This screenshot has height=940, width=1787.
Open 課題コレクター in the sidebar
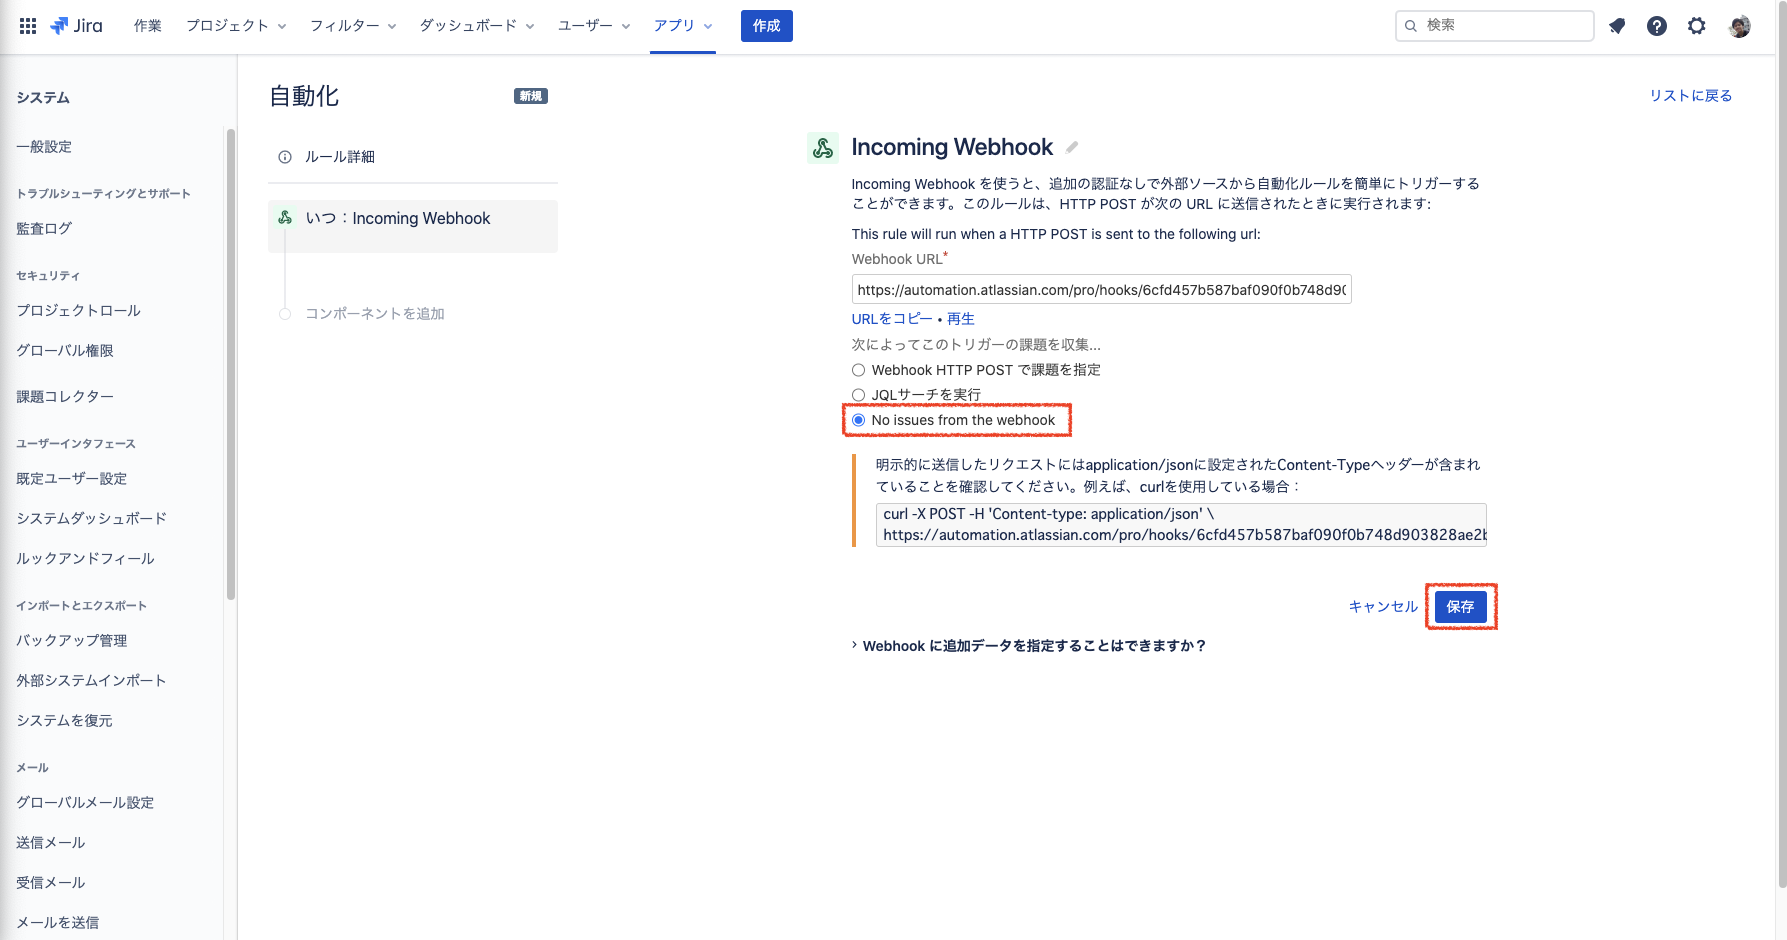65,397
